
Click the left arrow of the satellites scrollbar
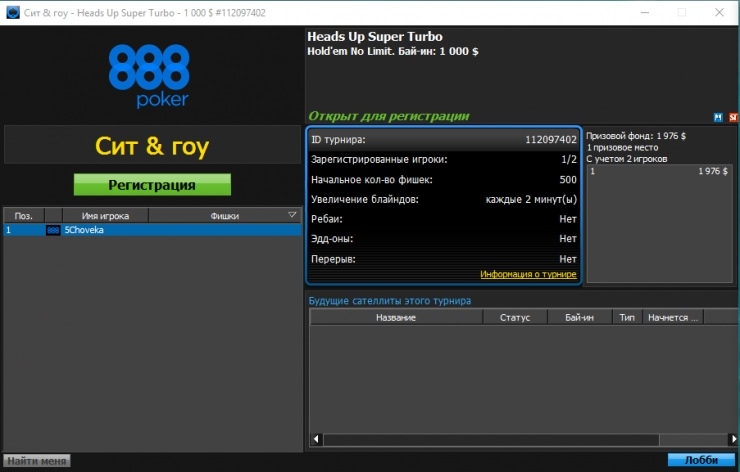point(316,439)
